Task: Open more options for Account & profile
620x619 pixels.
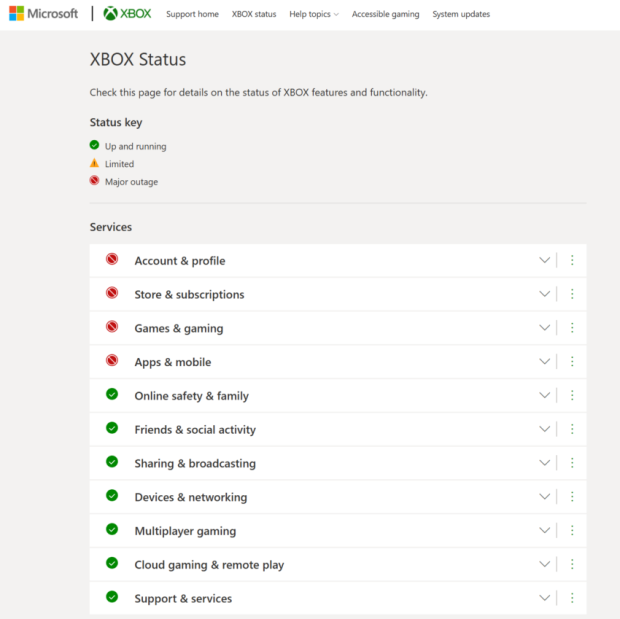Action: (x=572, y=260)
